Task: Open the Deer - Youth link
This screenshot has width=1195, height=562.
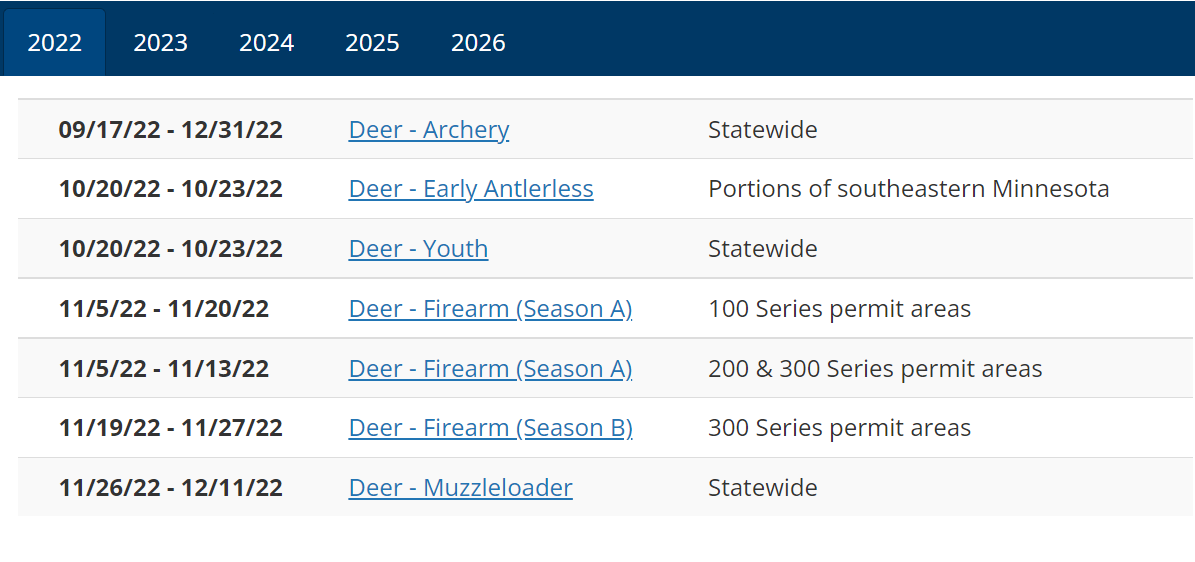Action: (418, 249)
